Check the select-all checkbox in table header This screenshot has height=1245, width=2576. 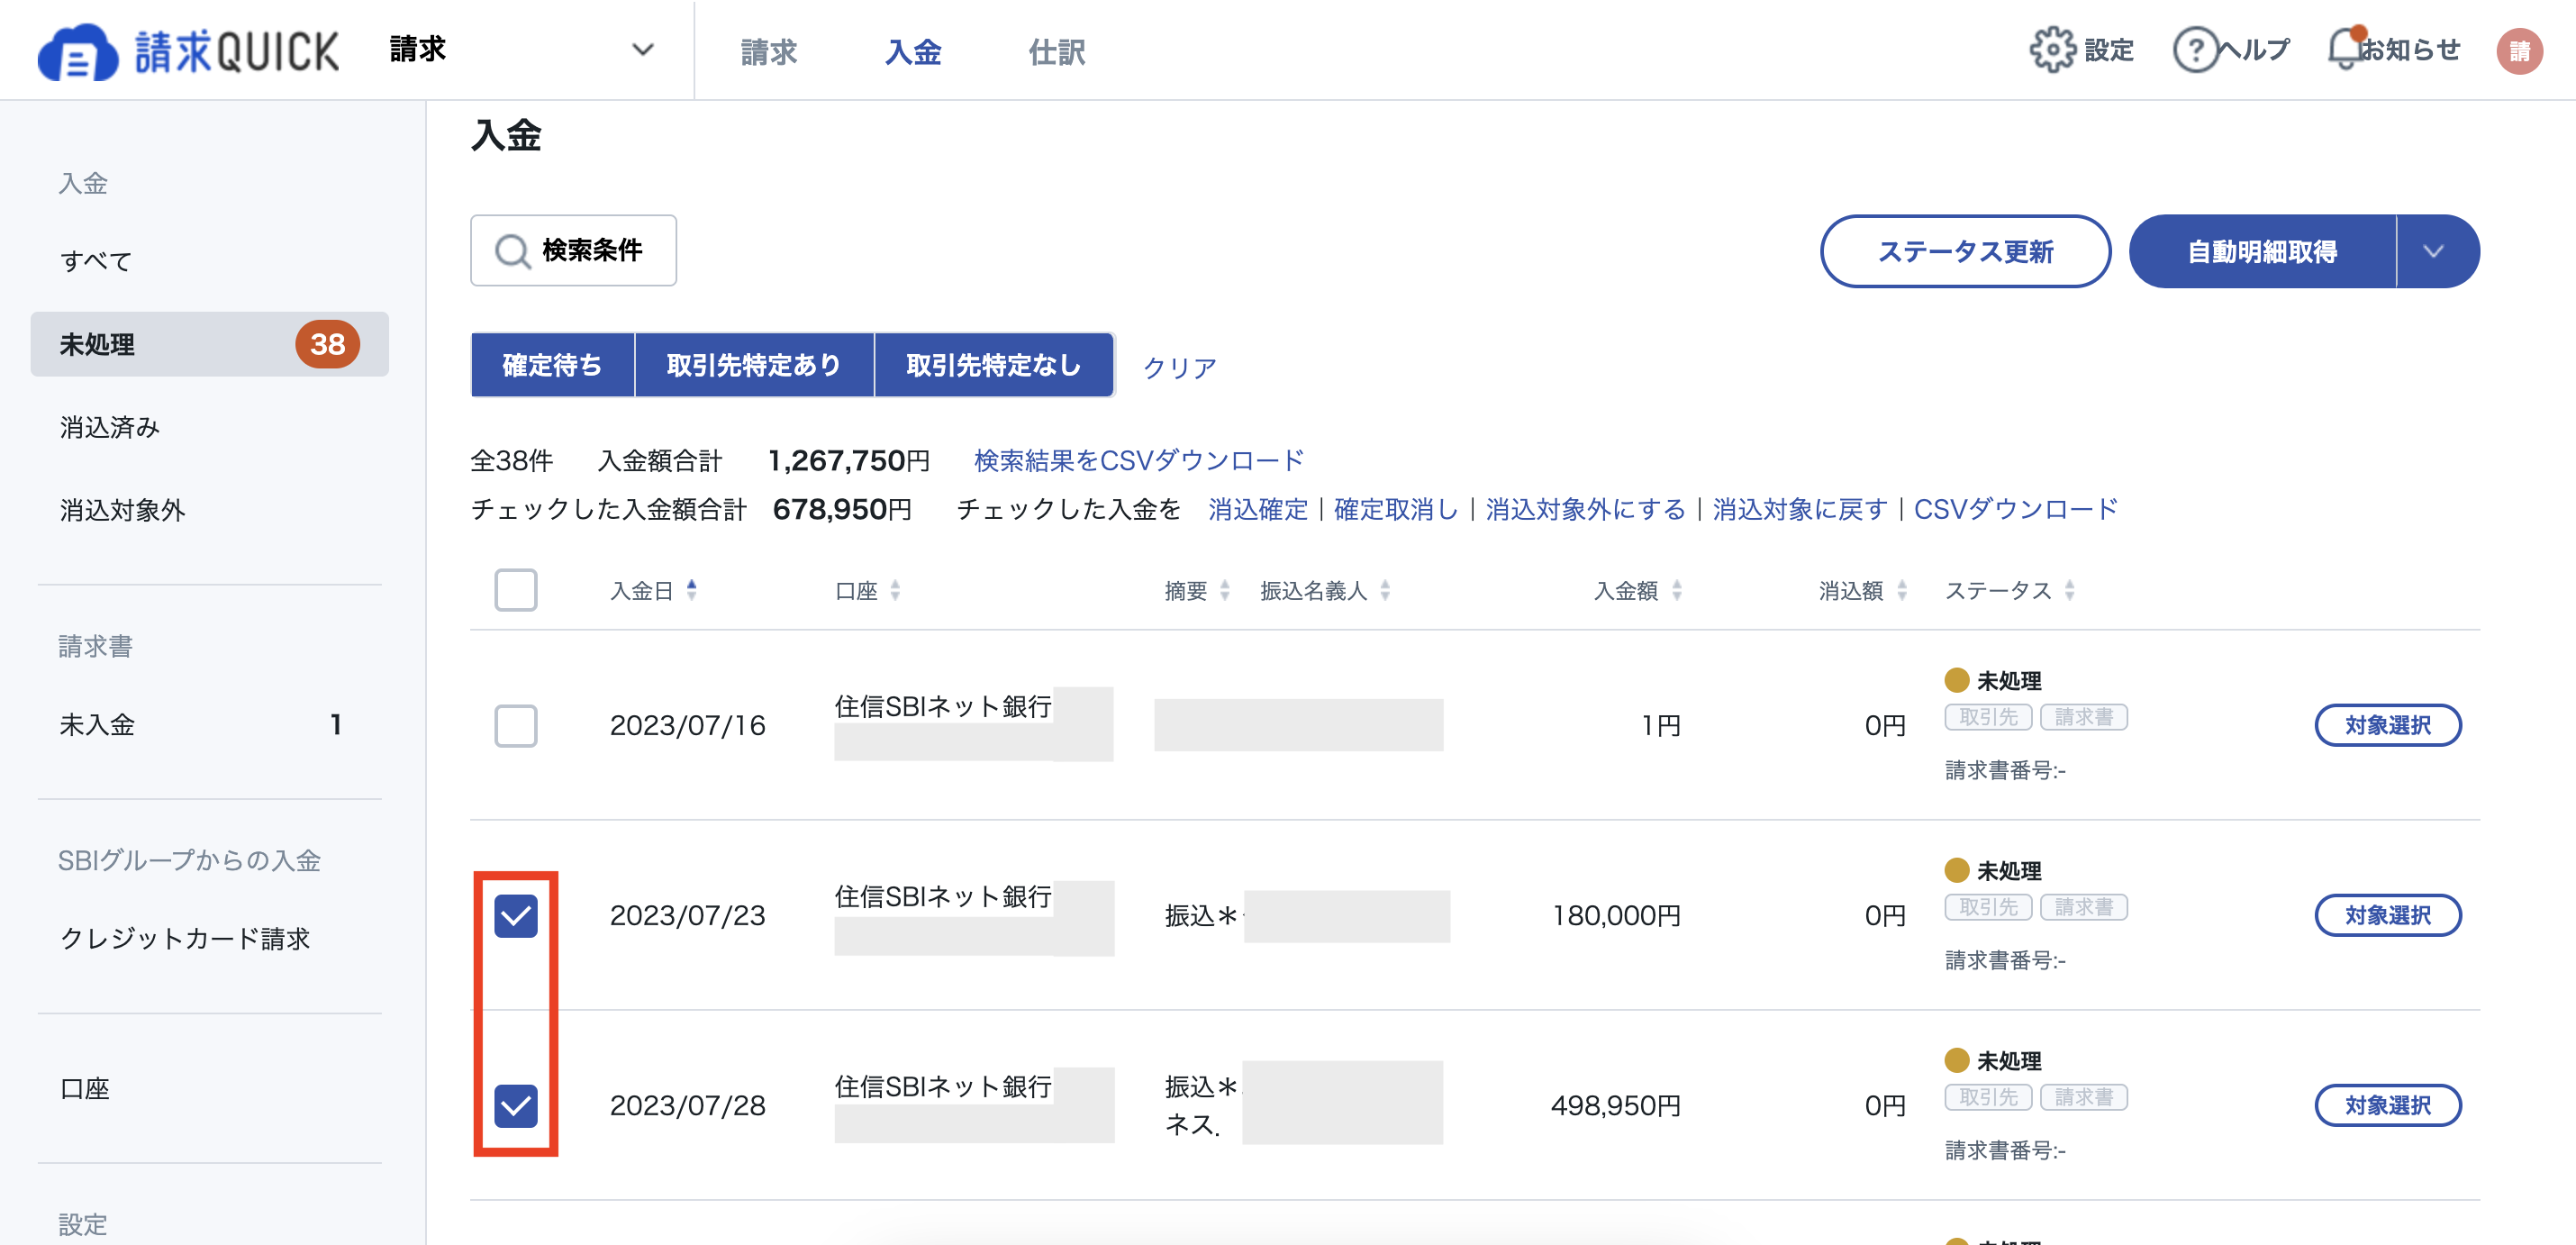516,590
